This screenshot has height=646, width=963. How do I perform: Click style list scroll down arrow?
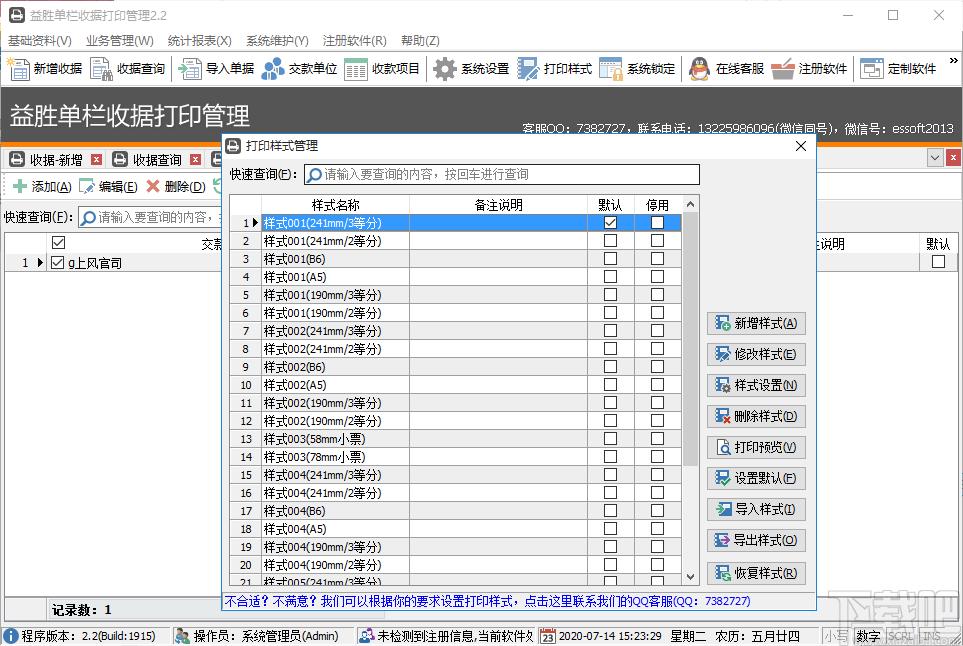690,577
